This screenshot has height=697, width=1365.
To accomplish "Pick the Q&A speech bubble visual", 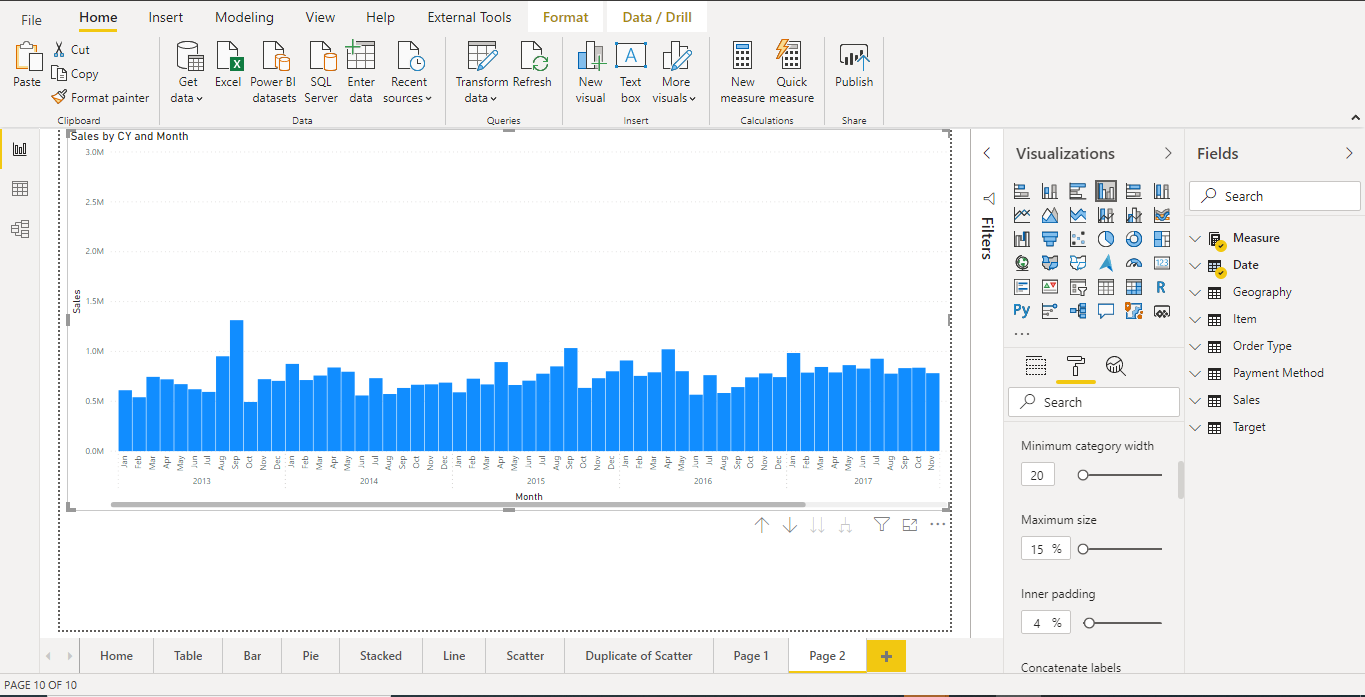I will 1106,311.
